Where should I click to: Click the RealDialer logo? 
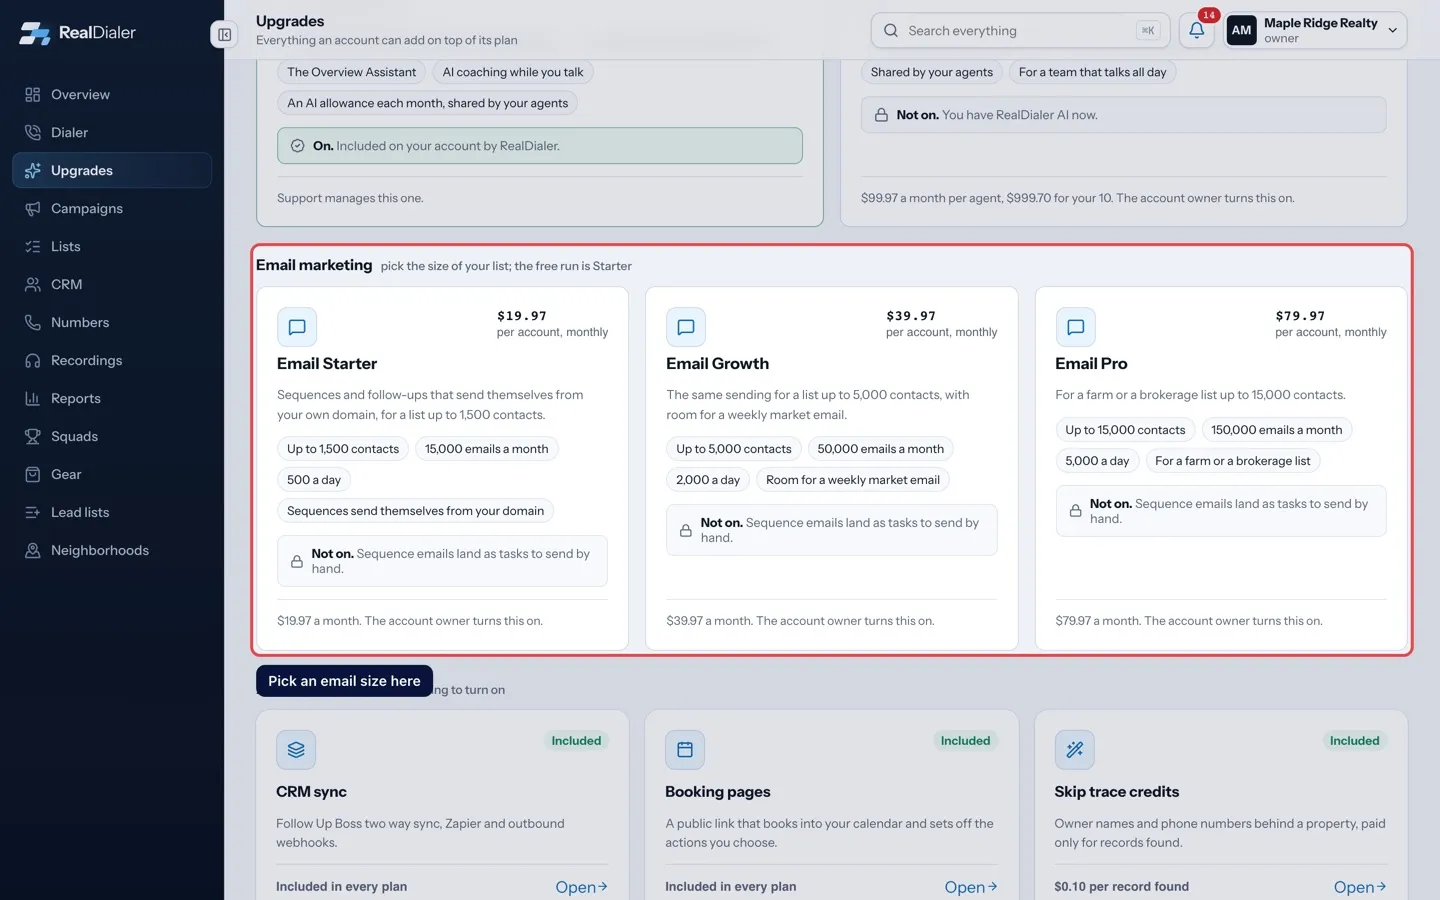coord(77,33)
